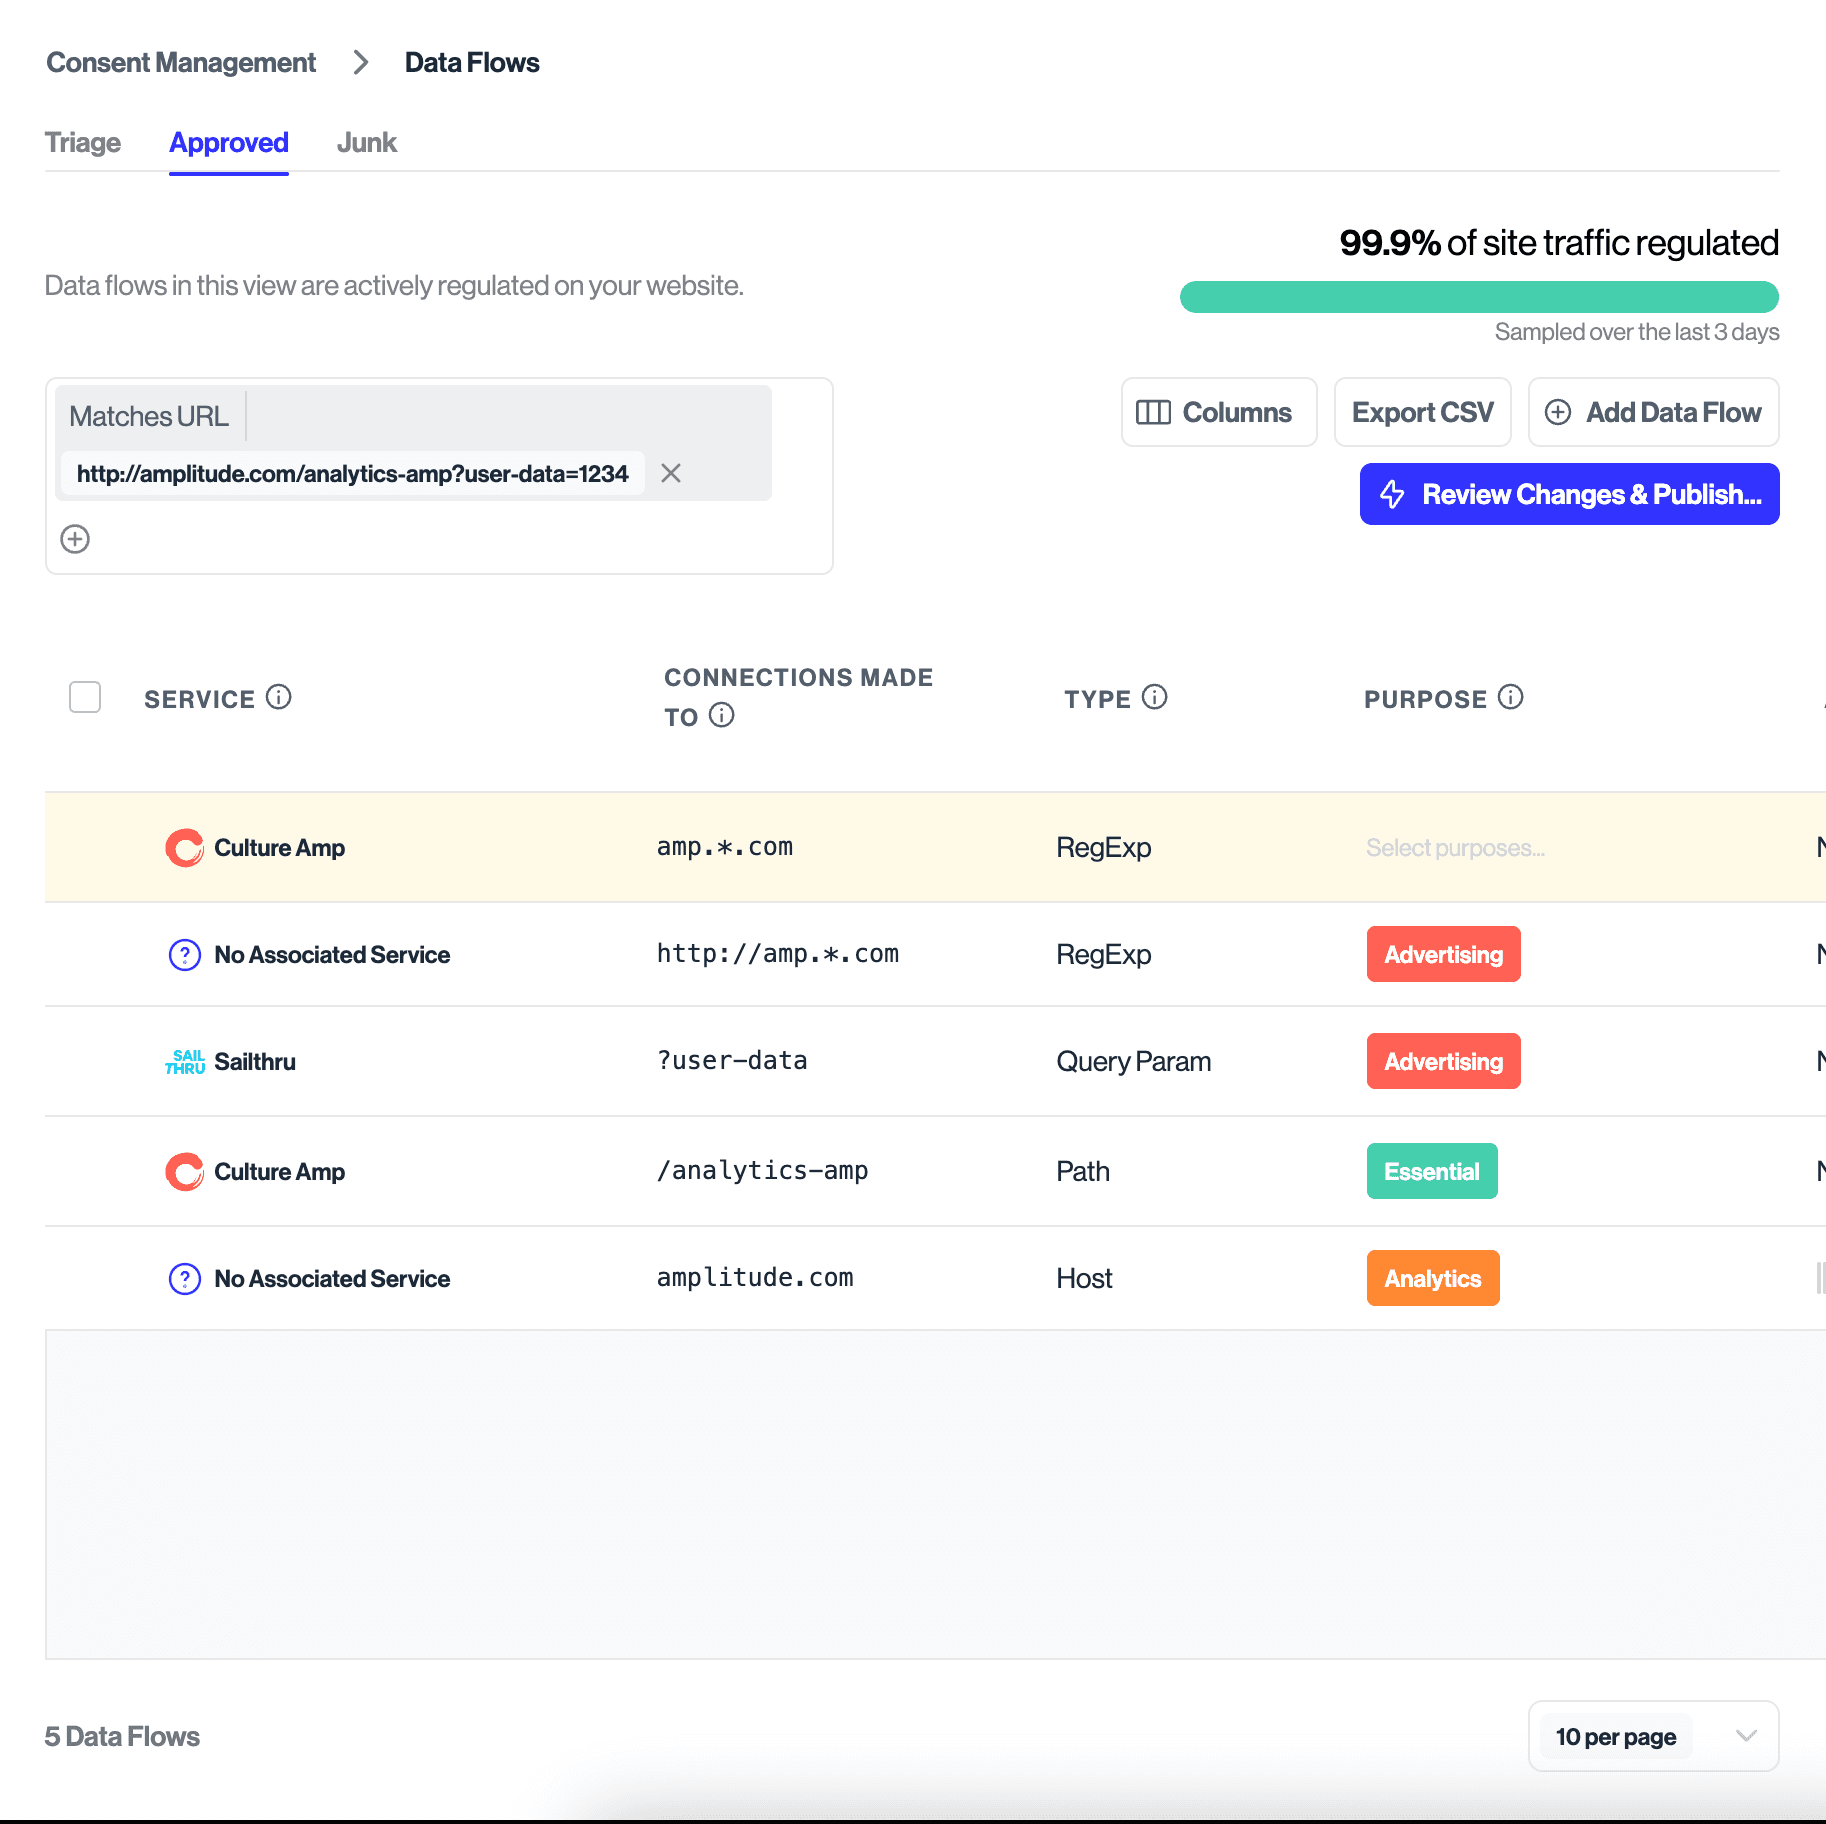Open the Columns picker
This screenshot has height=1824, width=1826.
(1218, 412)
